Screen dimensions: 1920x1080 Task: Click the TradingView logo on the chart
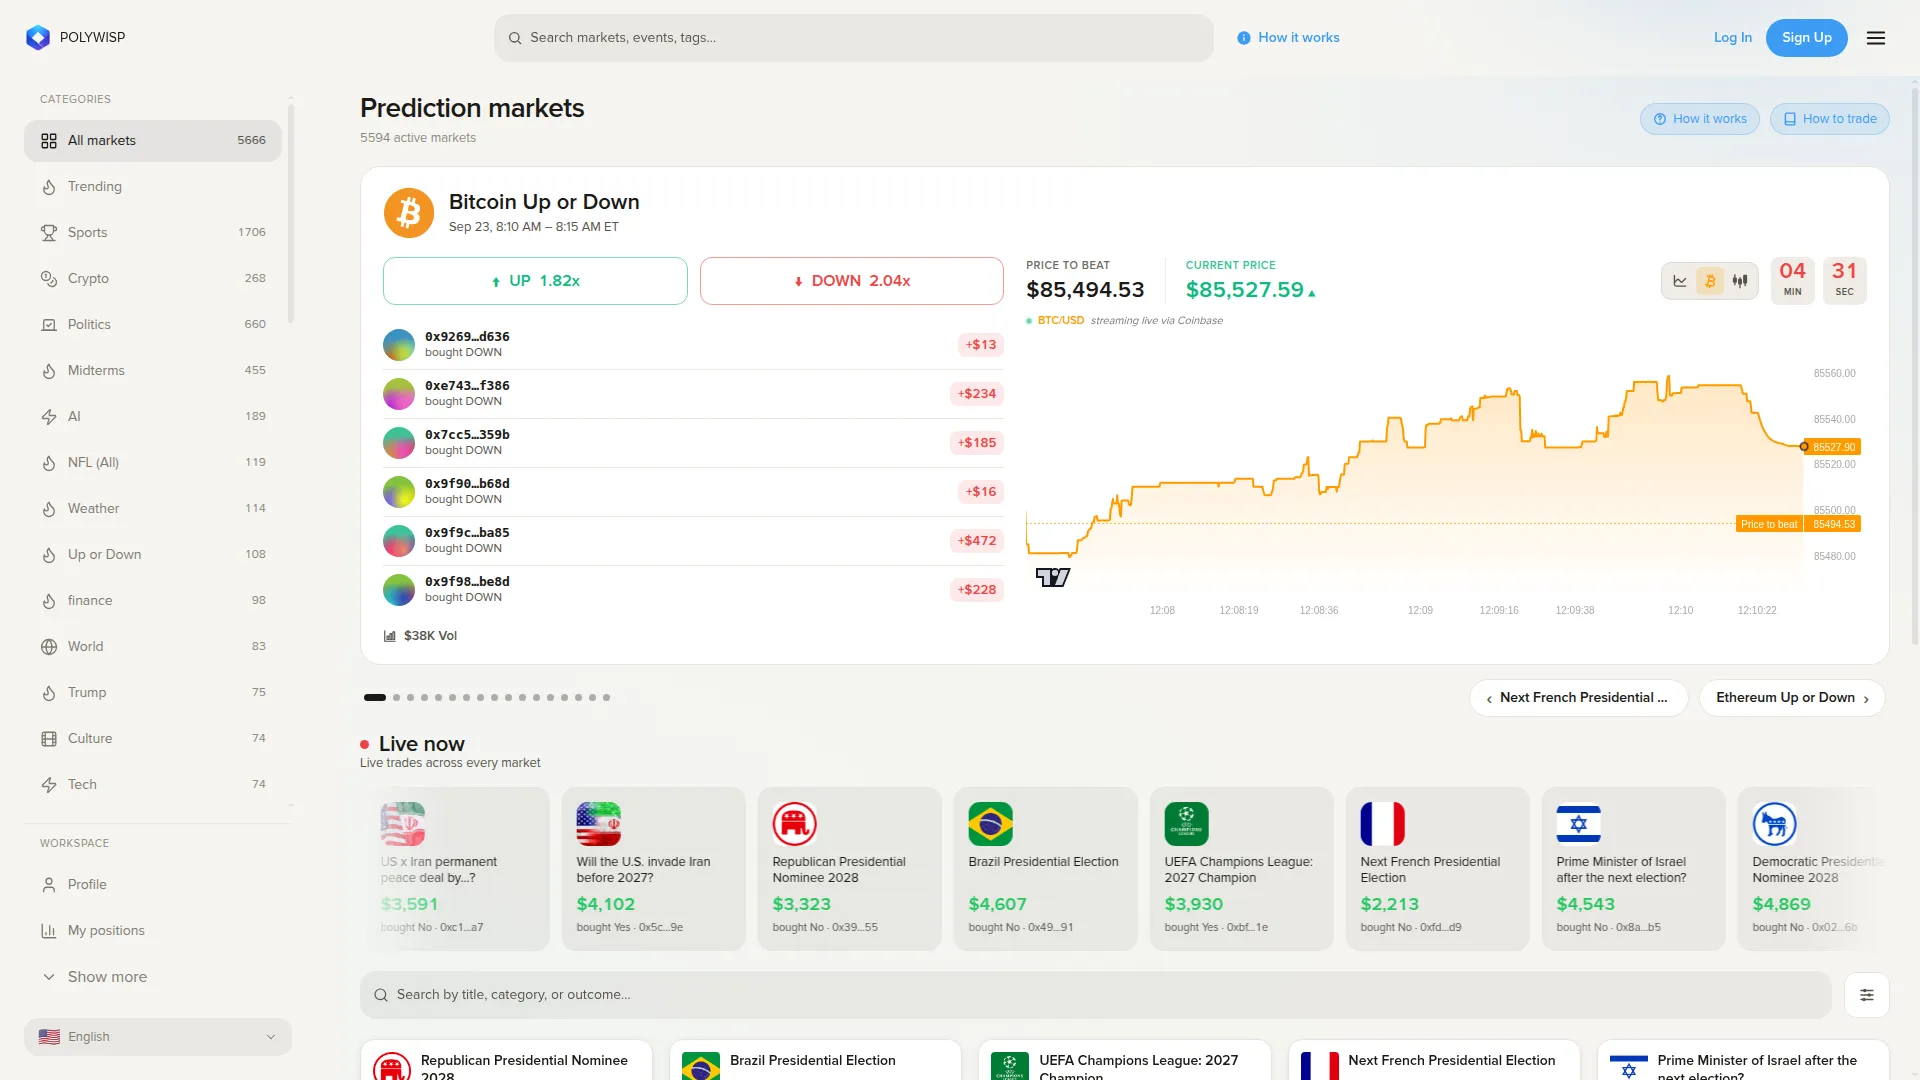[1053, 577]
